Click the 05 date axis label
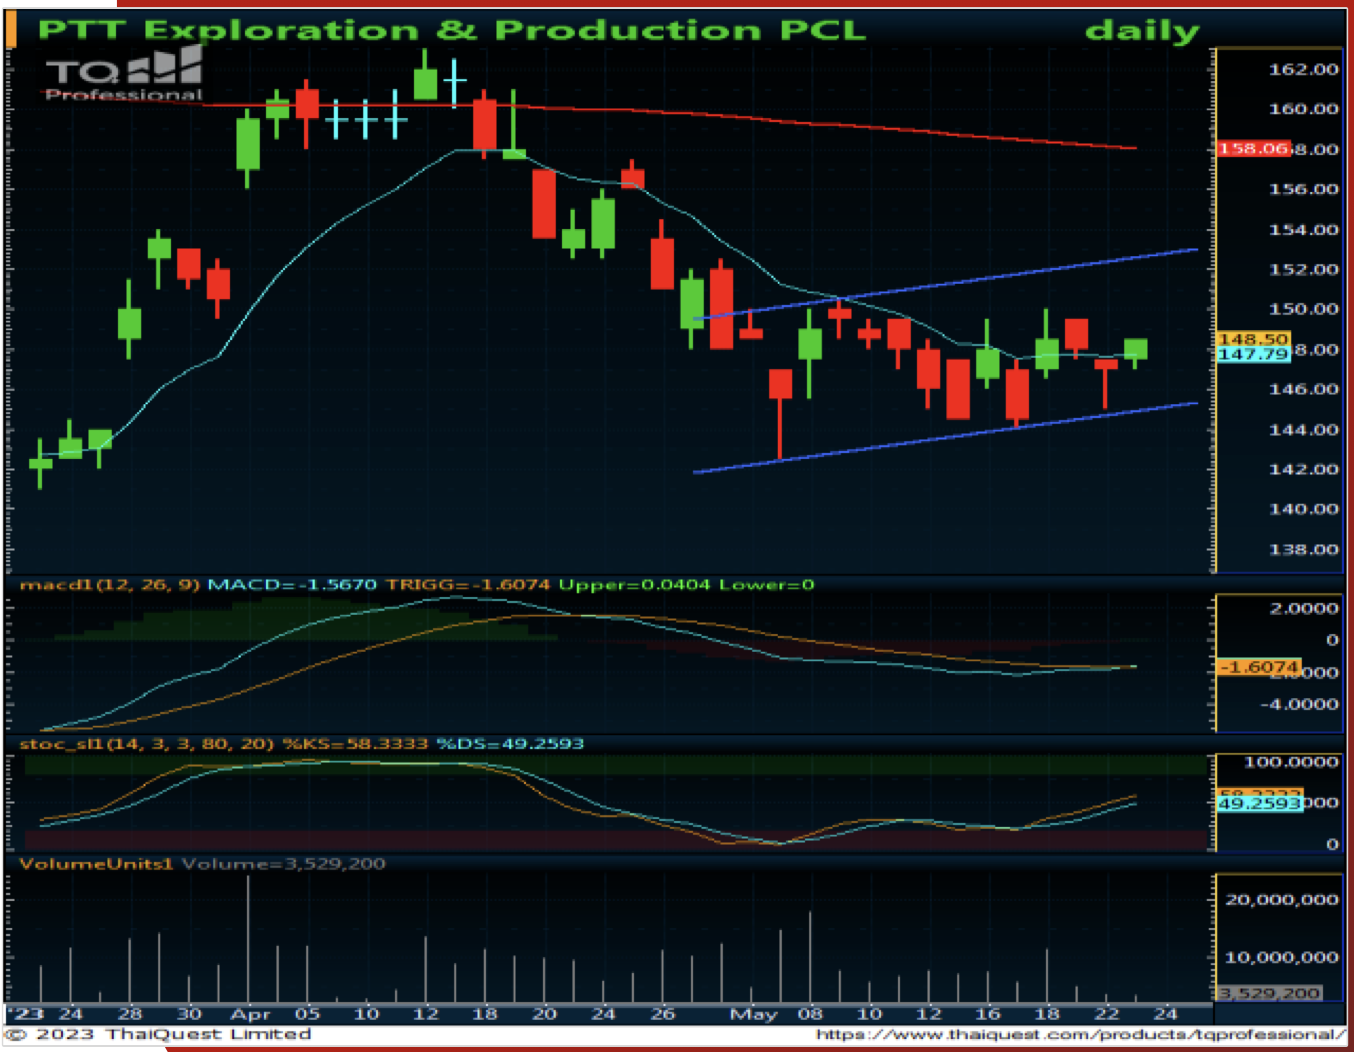Viewport: 1354px width, 1052px height. click(307, 1013)
